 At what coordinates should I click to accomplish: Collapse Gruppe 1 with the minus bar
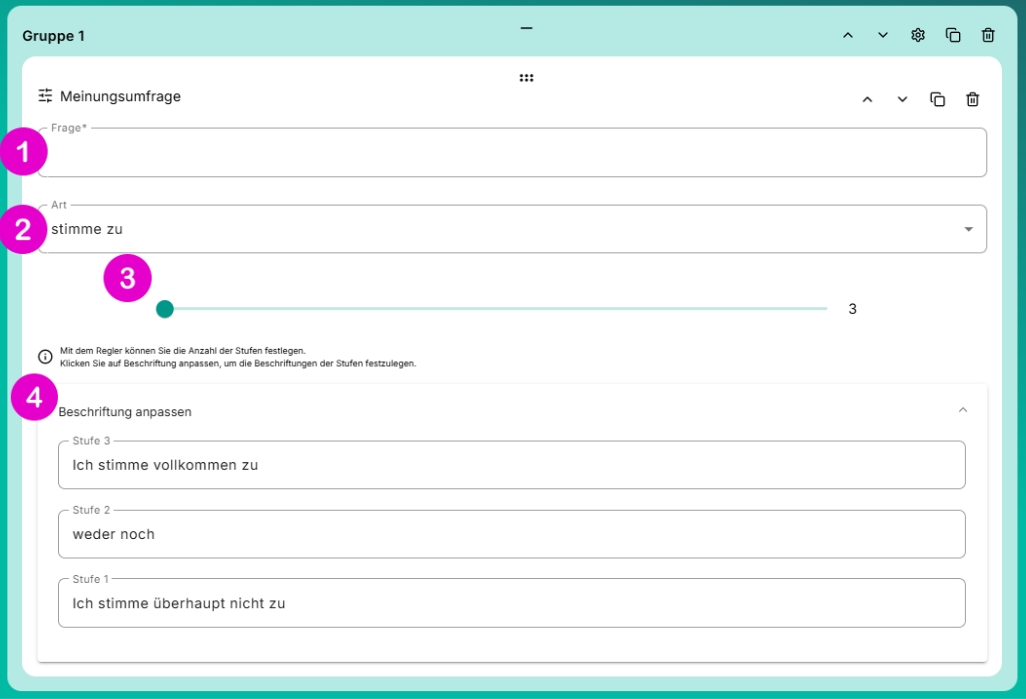(x=526, y=28)
